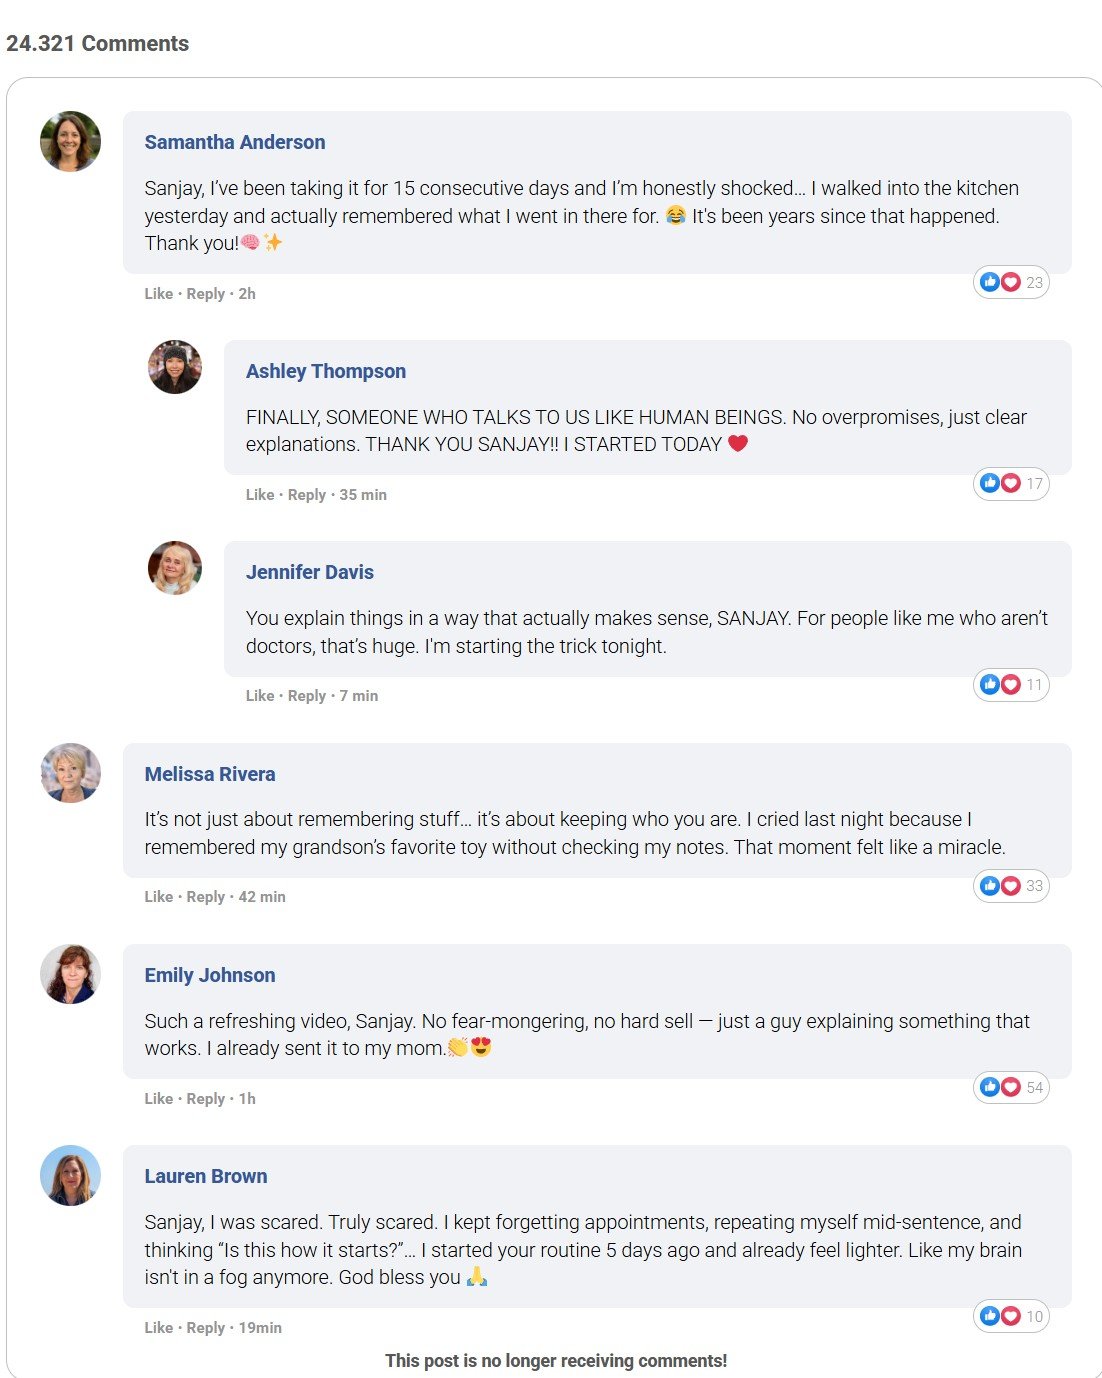Click the heart reaction icon on Emily Johnson's comment

(1010, 1087)
